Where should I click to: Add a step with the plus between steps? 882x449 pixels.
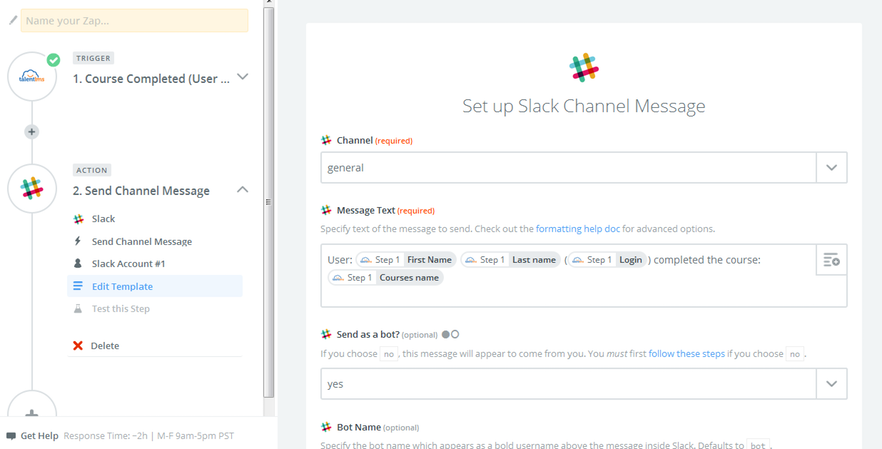click(32, 132)
